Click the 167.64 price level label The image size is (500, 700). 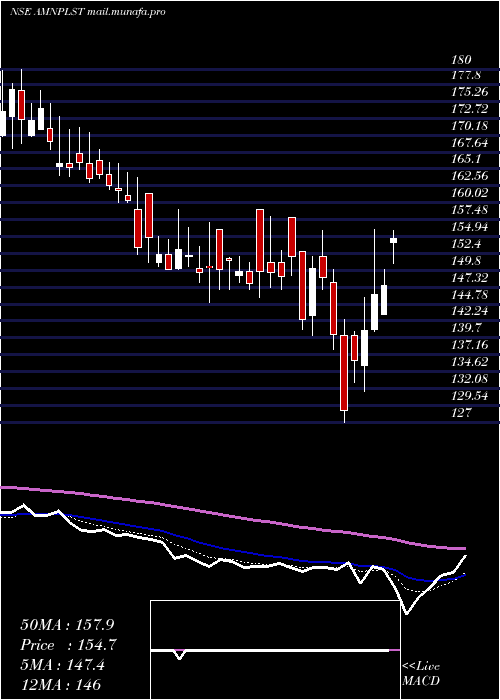click(470, 143)
